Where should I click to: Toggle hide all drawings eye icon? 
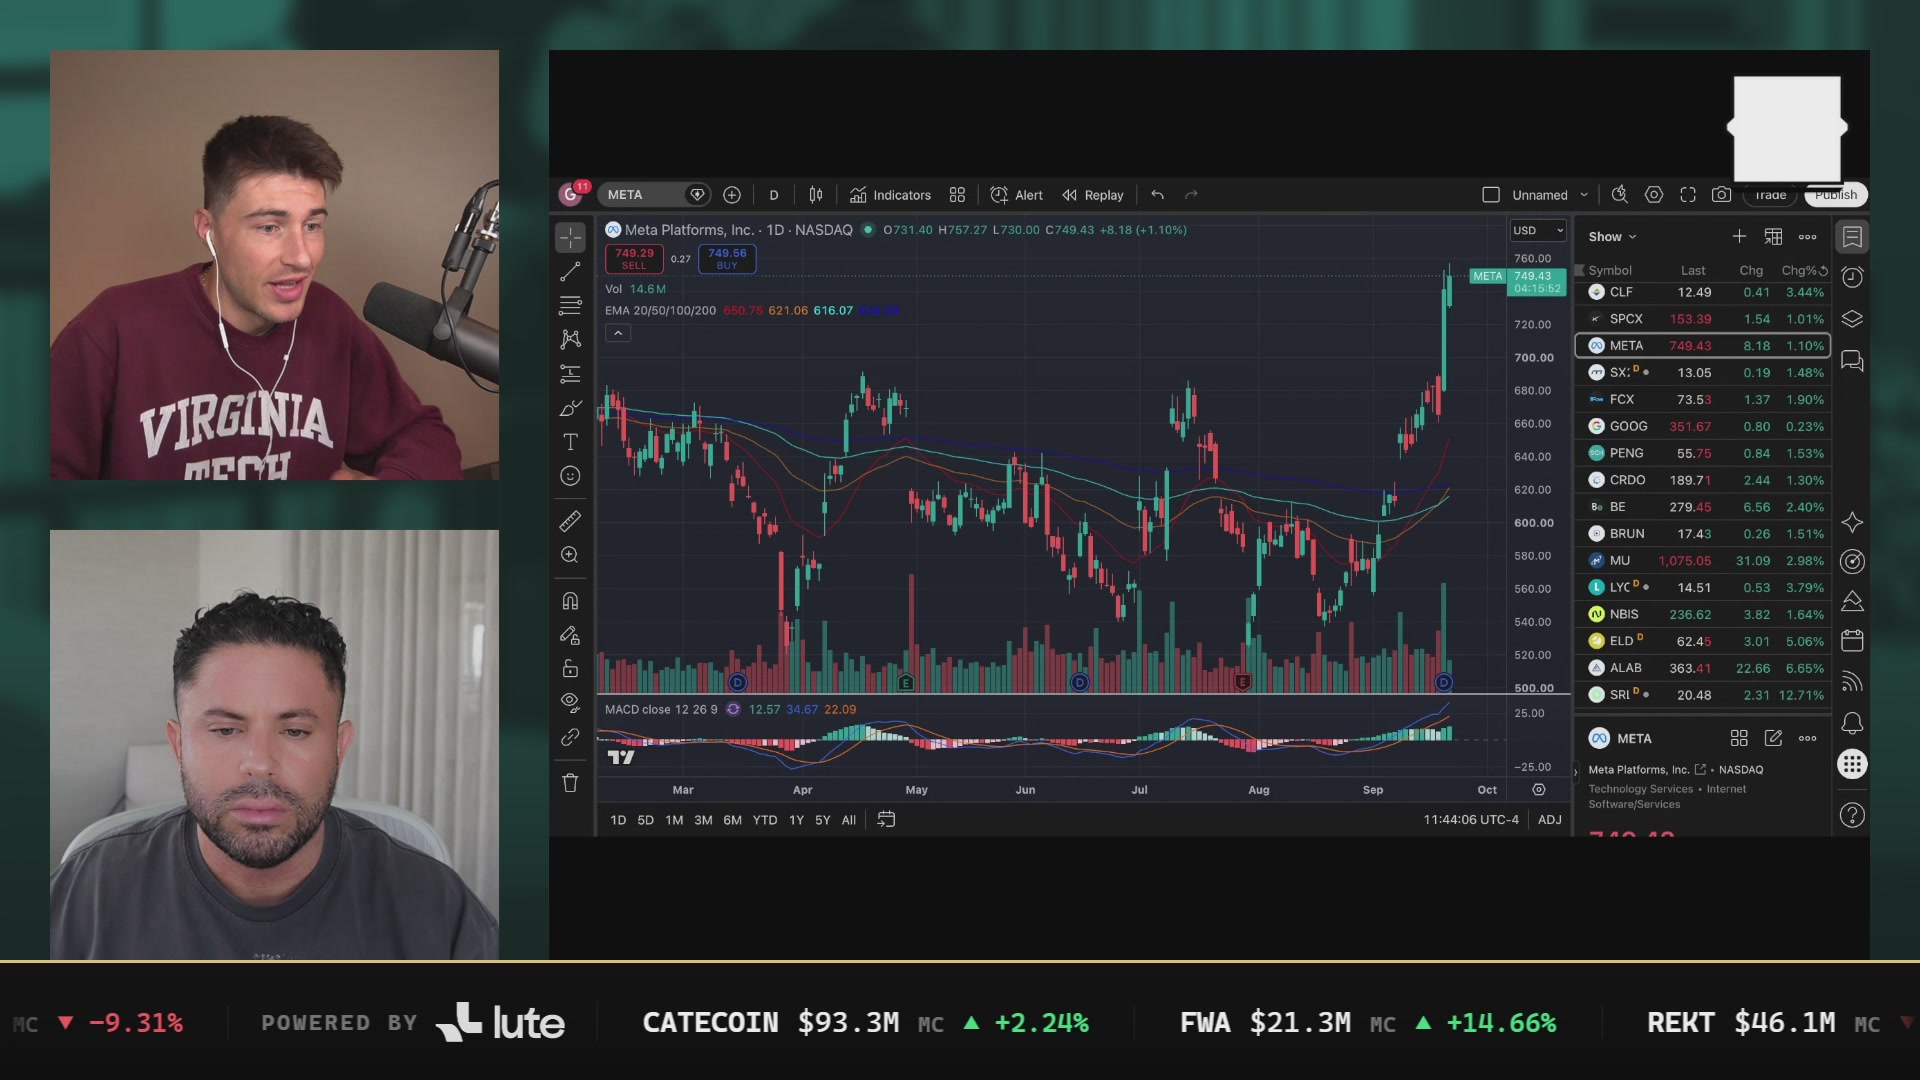tap(570, 703)
